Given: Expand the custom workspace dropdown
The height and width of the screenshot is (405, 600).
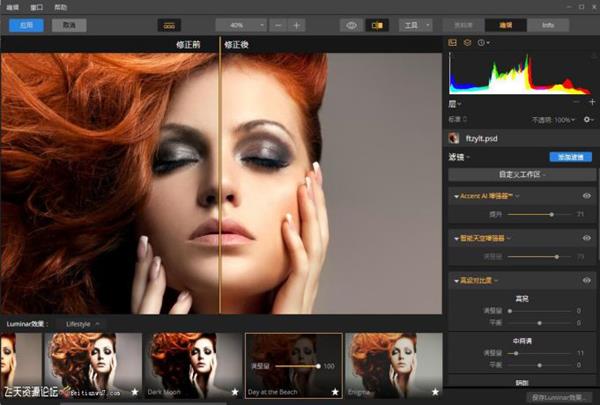Looking at the screenshot, I should click(514, 174).
